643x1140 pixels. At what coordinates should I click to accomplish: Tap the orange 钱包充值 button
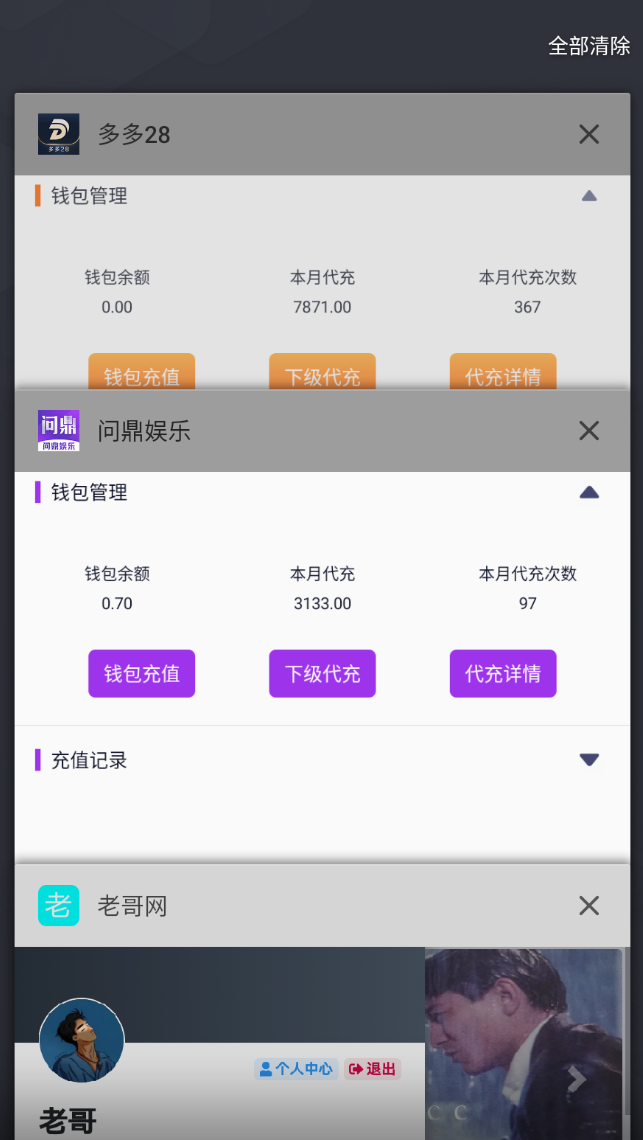click(x=142, y=375)
